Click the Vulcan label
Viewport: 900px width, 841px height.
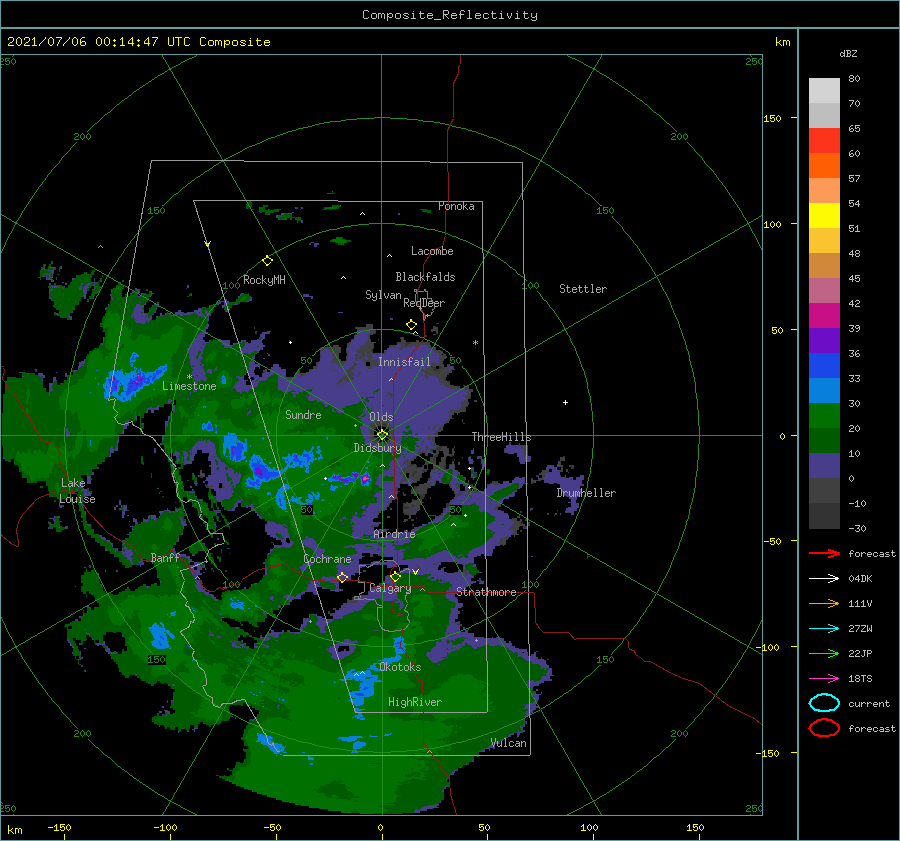point(509,743)
